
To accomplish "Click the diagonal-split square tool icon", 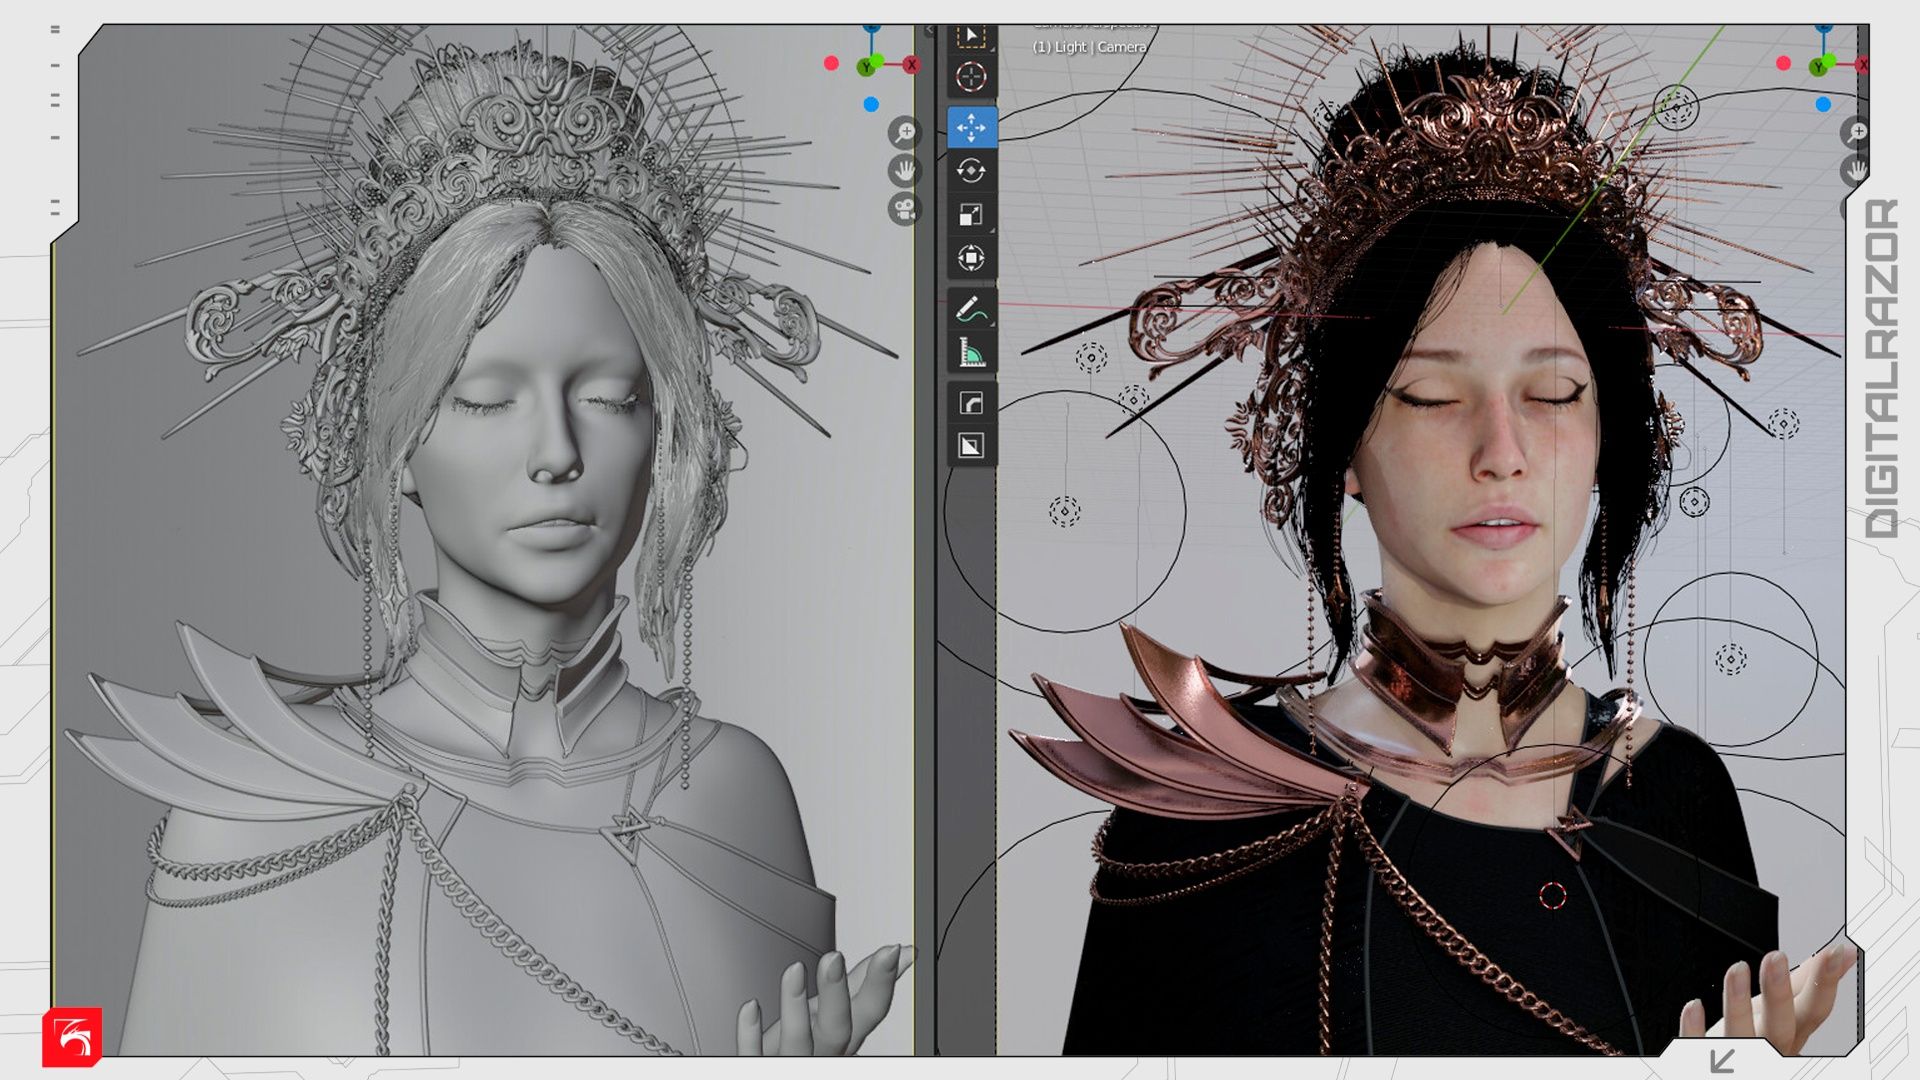I will click(971, 445).
